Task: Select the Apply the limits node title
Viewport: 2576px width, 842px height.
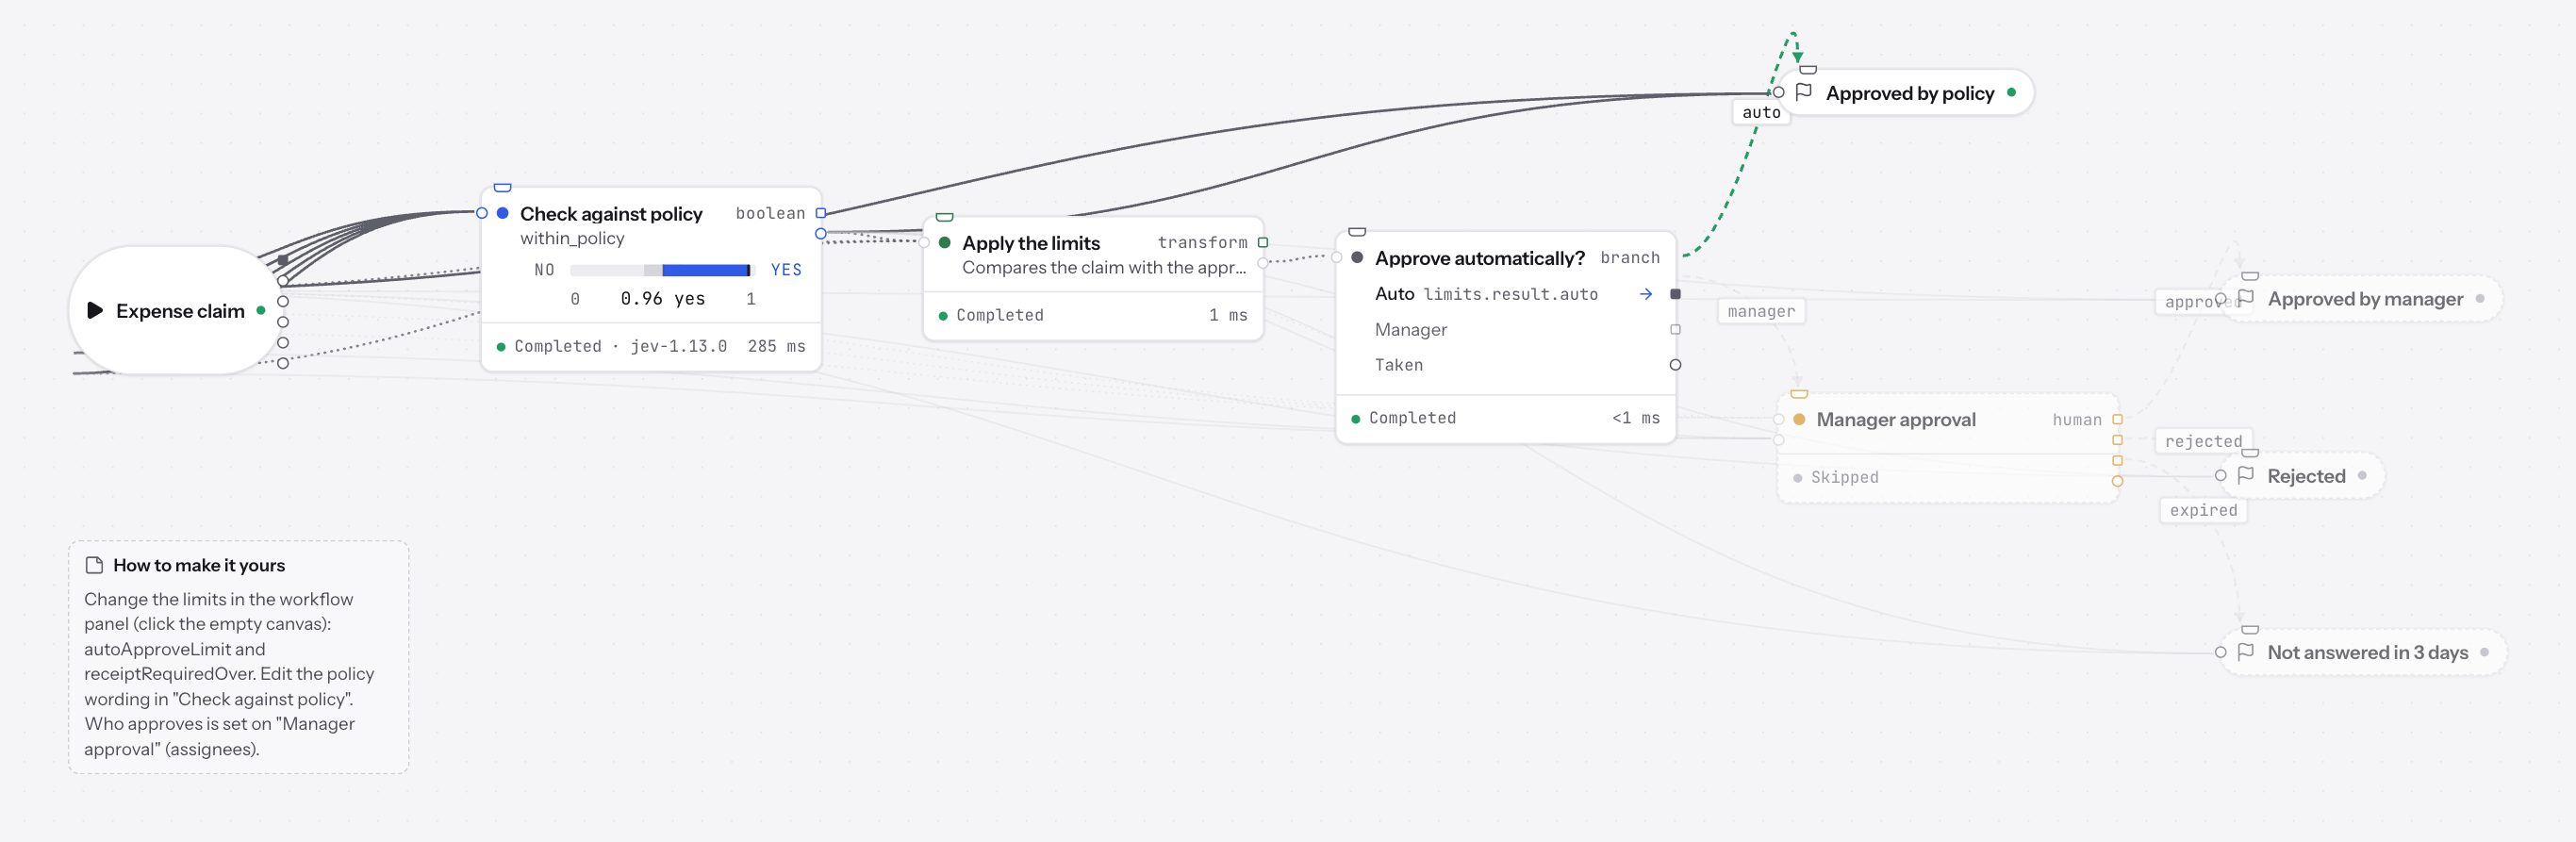Action: tap(1031, 242)
